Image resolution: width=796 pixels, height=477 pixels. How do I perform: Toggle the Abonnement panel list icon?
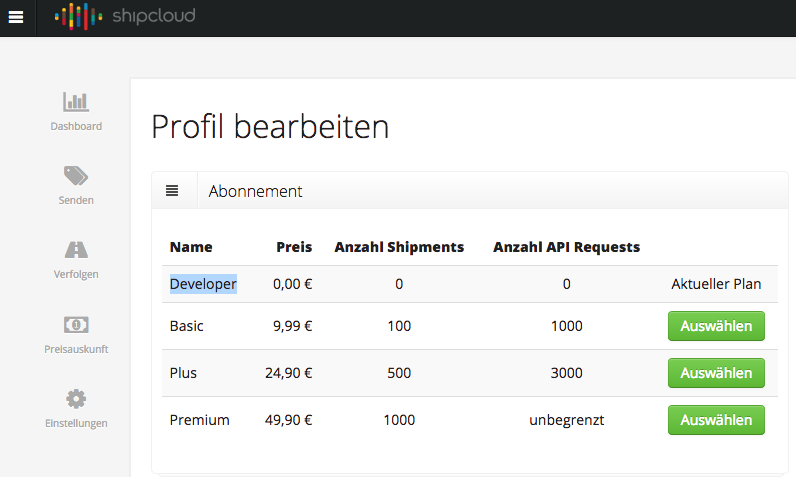click(172, 190)
